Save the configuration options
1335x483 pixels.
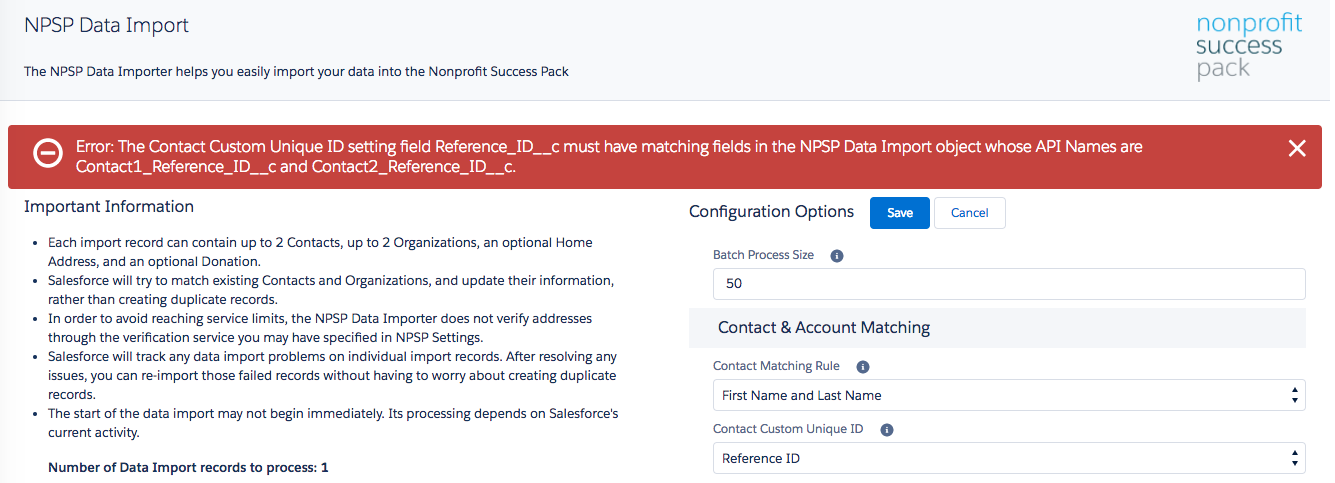(x=900, y=213)
